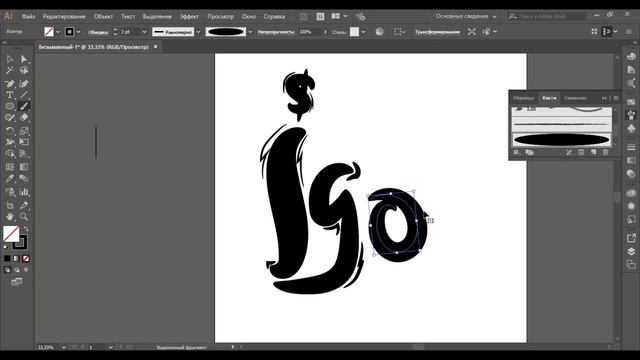The width and height of the screenshot is (640, 360).
Task: Expand fill swatch dropdown in control bar
Action: (x=58, y=32)
